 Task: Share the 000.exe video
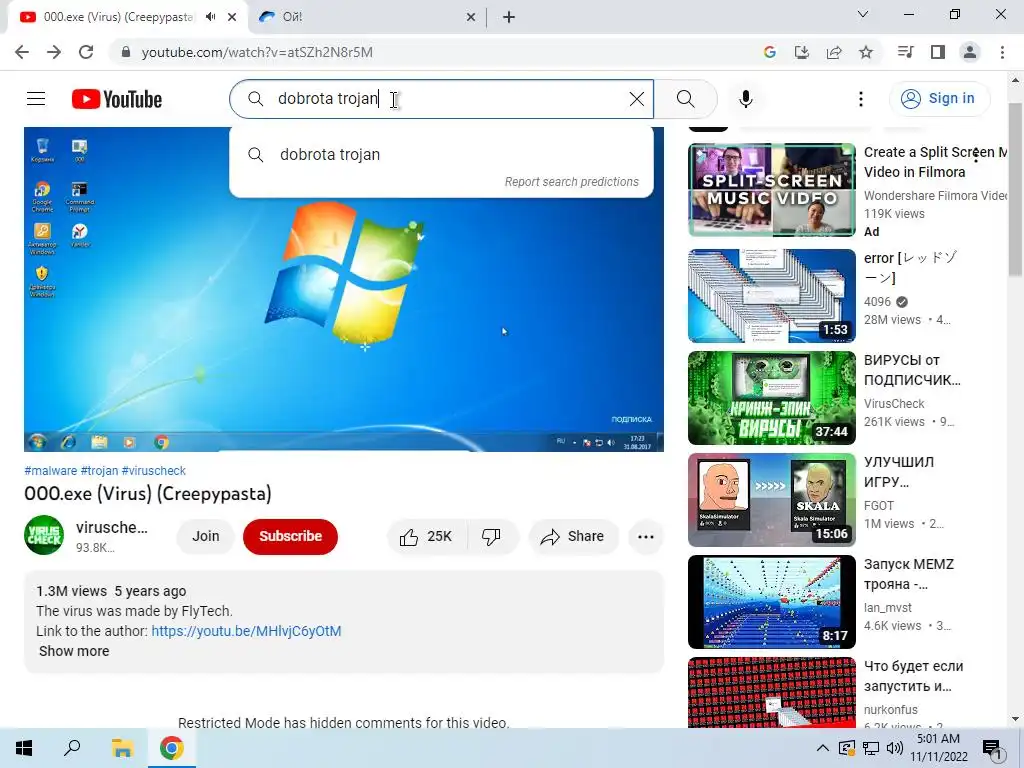click(x=573, y=537)
